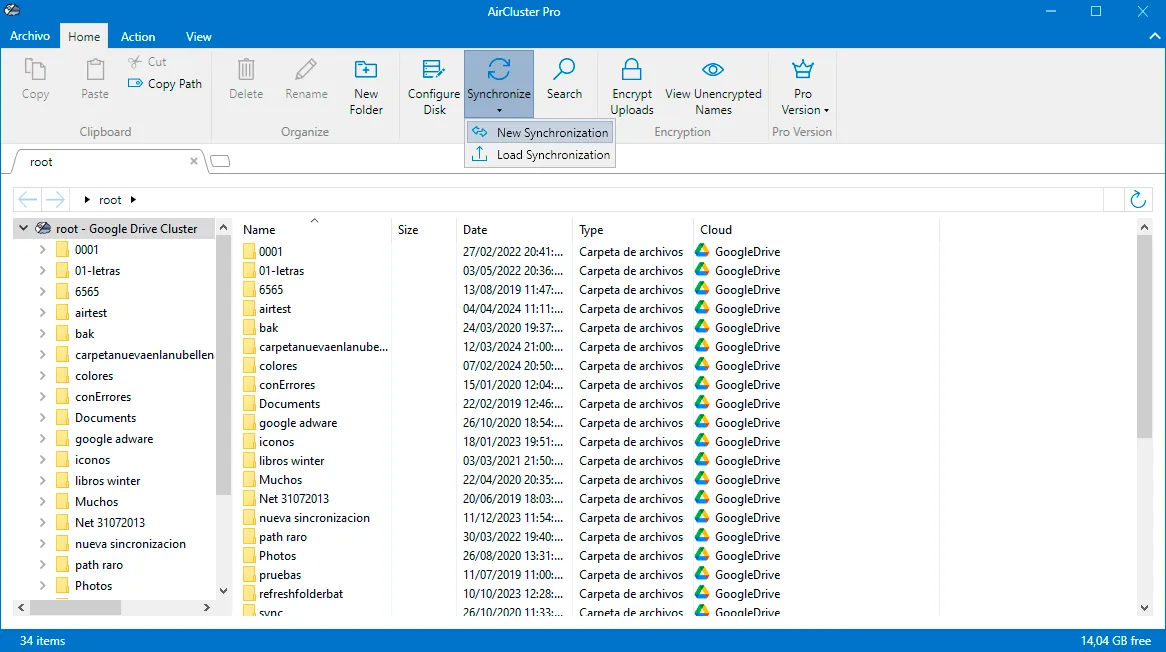Collapse root - Google Drive Cluster node

tap(24, 228)
